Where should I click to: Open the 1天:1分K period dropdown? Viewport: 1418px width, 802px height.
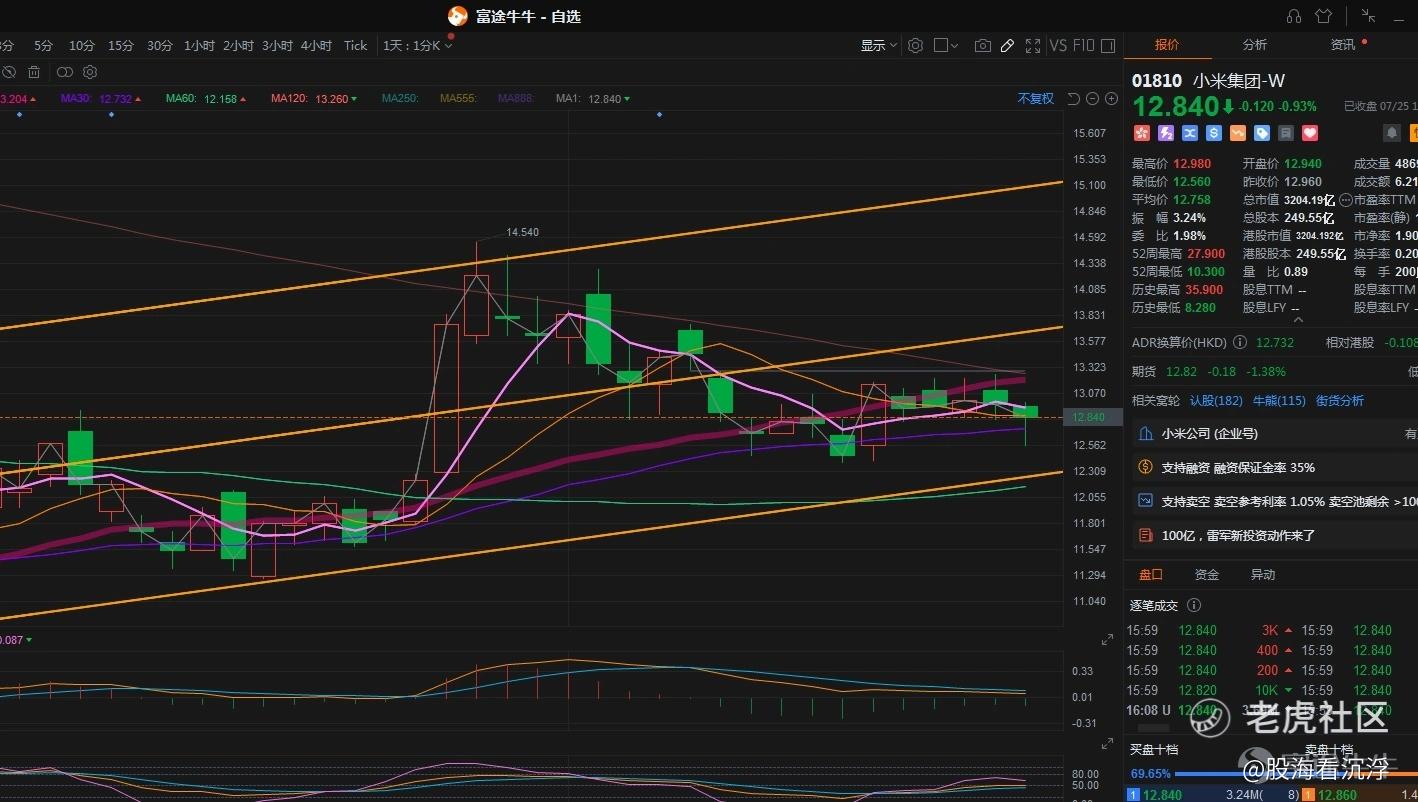[x=418, y=45]
